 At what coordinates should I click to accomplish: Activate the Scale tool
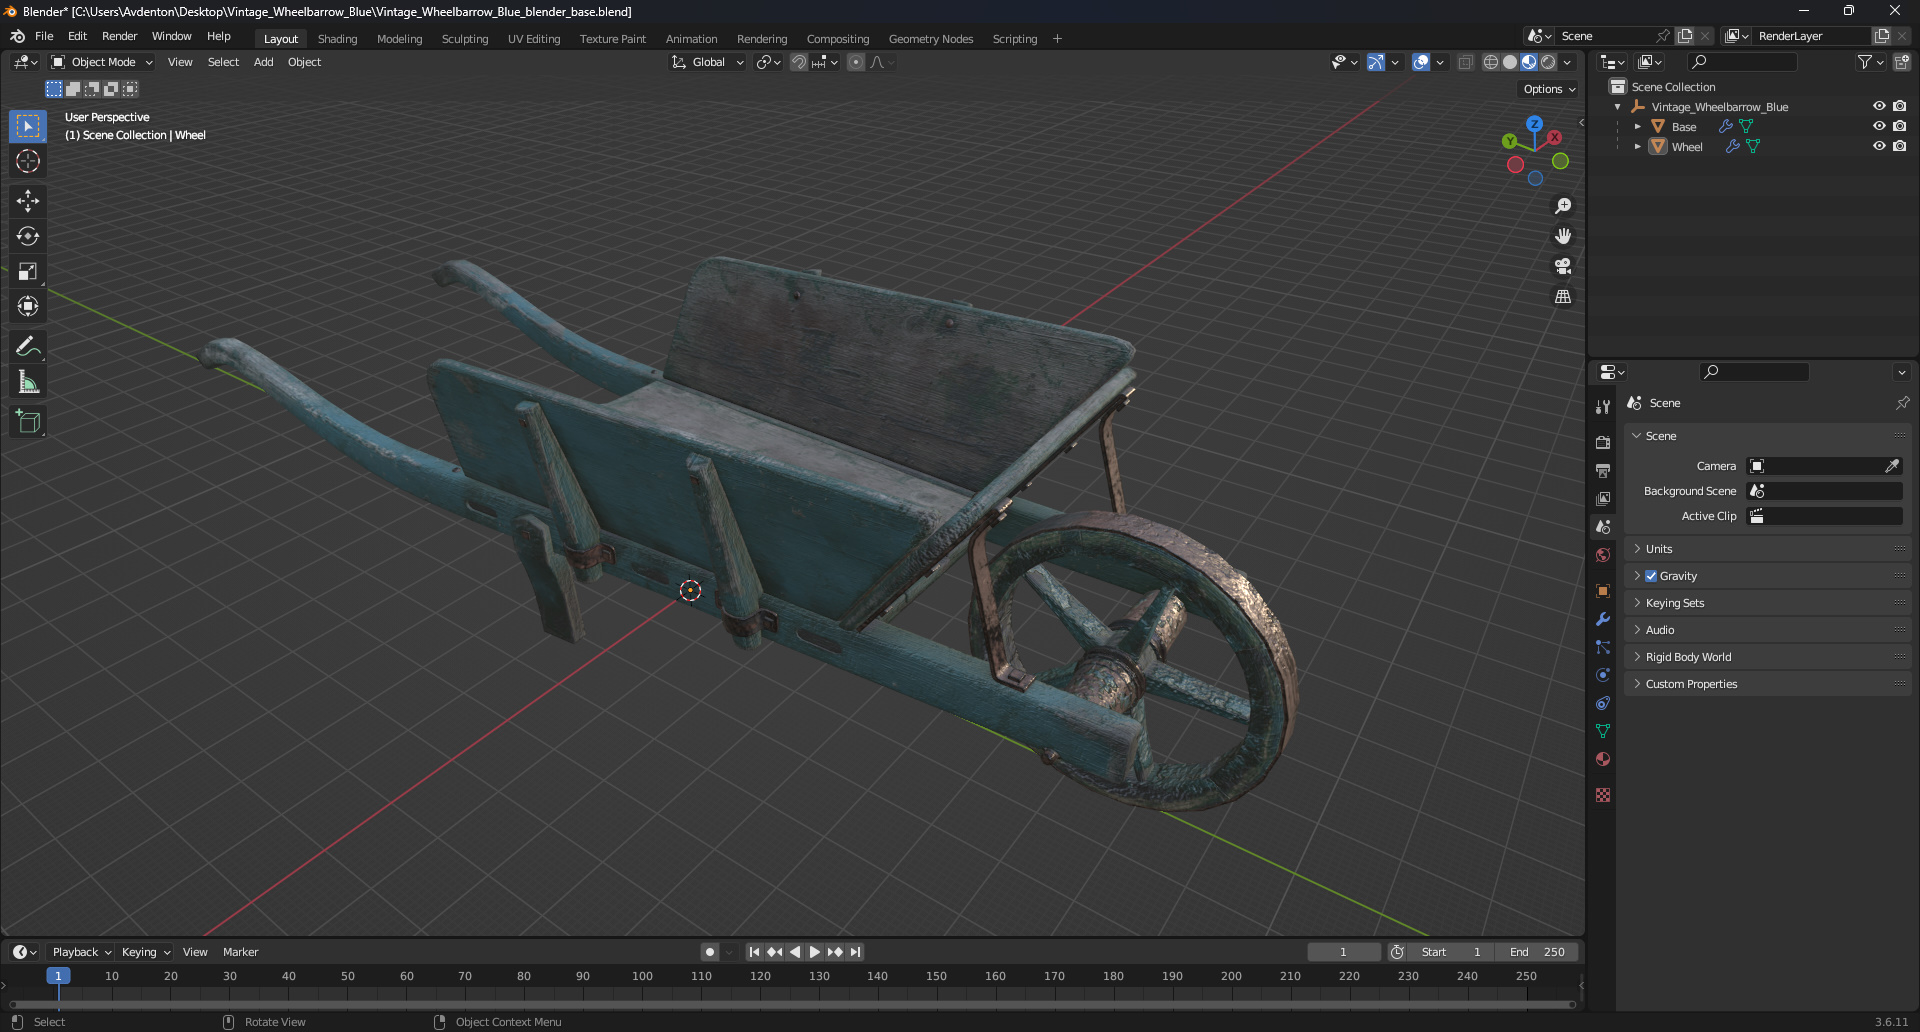tap(28, 271)
